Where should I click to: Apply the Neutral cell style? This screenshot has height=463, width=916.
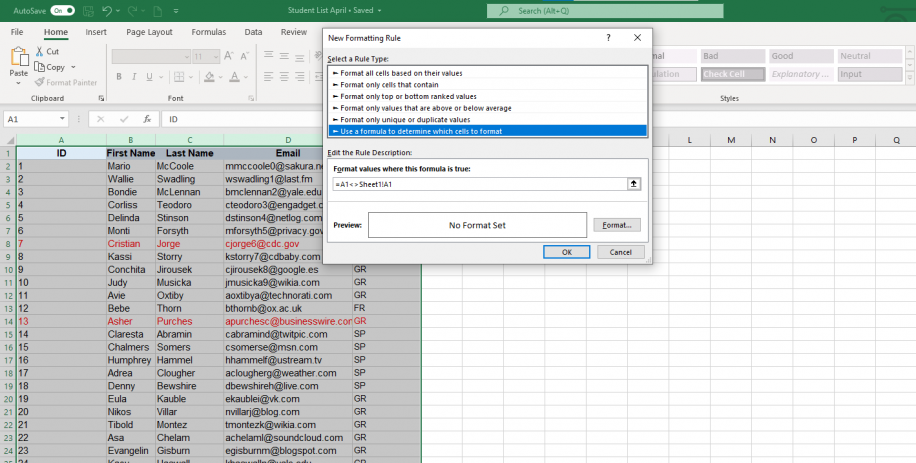(x=870, y=56)
